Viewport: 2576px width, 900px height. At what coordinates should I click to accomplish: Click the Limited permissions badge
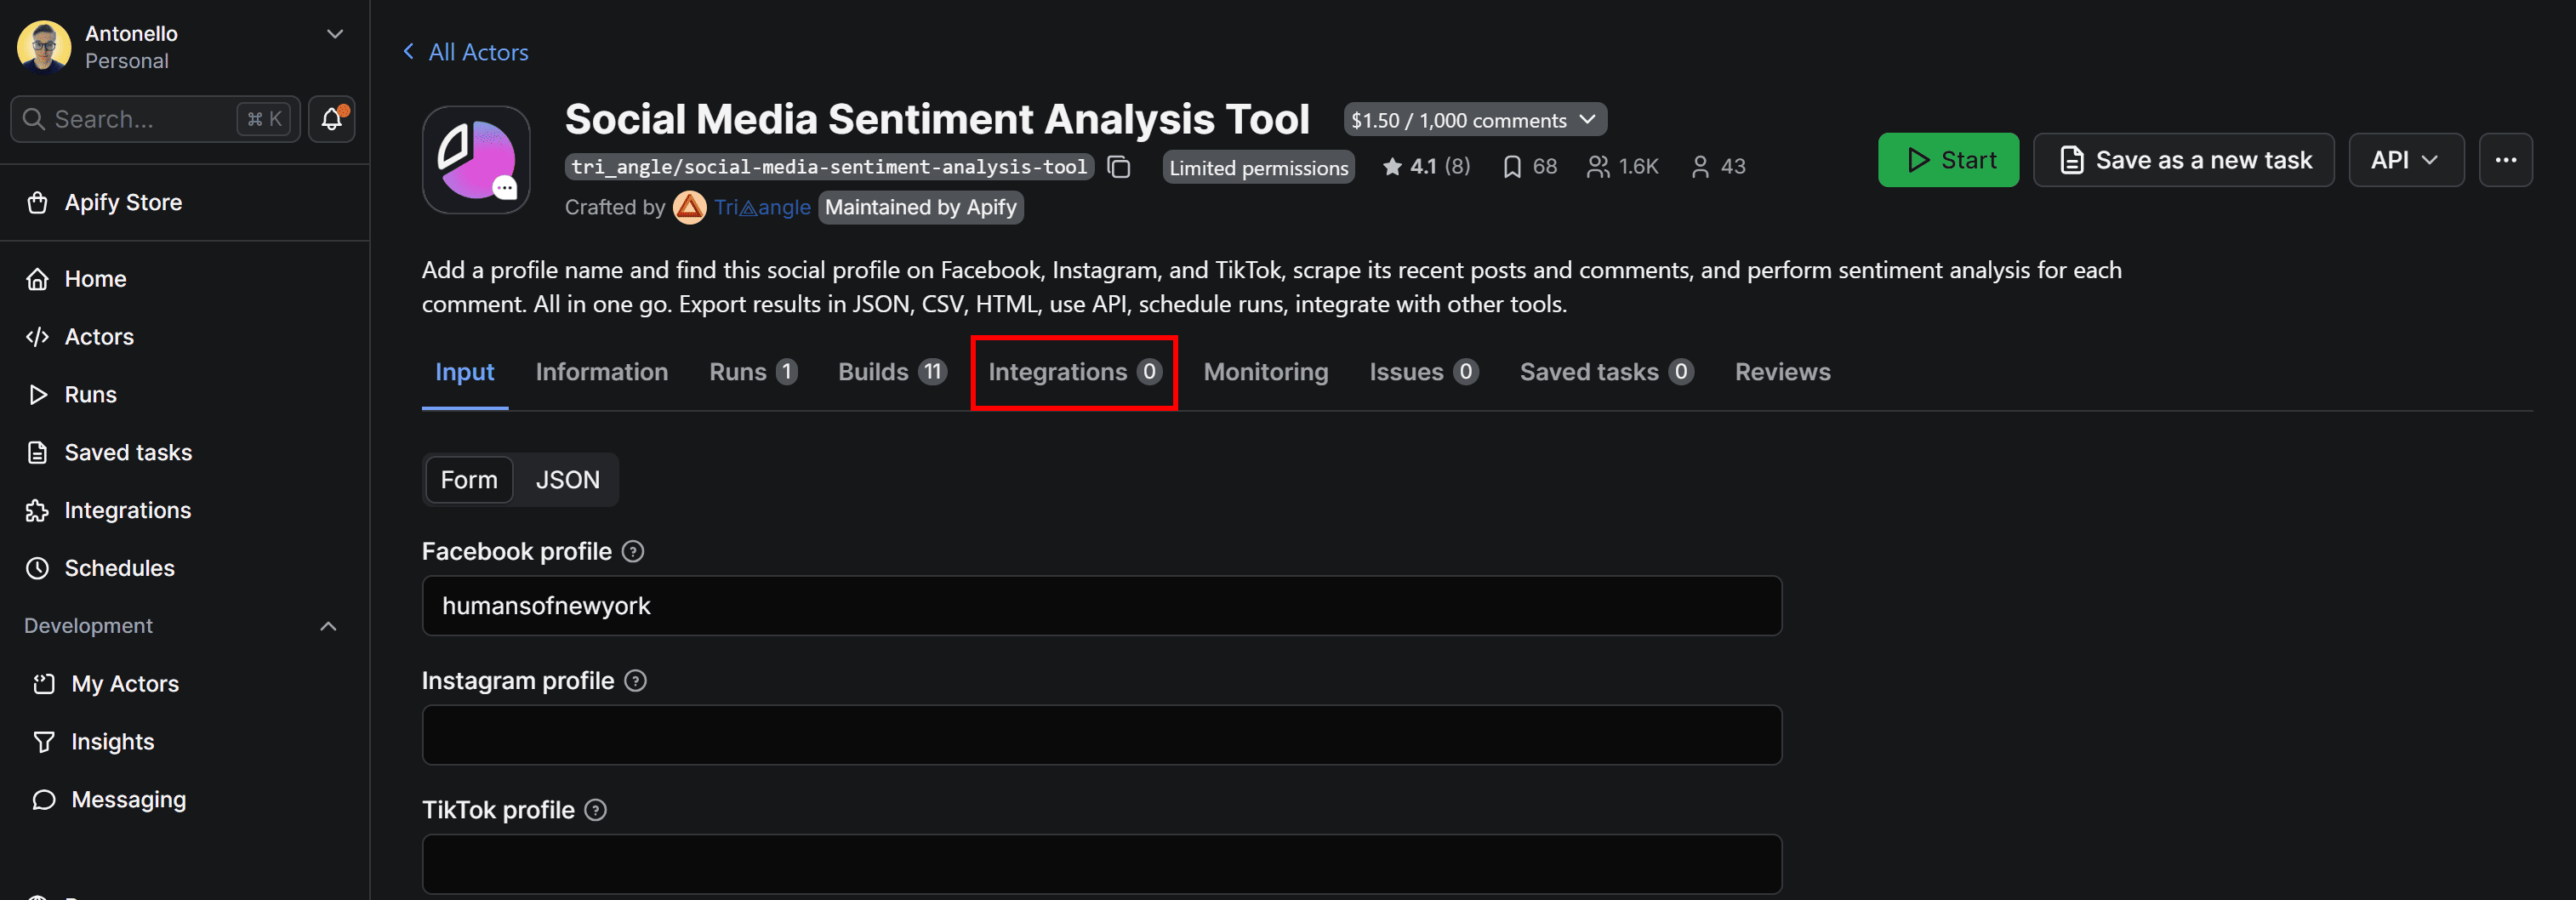coord(1259,168)
